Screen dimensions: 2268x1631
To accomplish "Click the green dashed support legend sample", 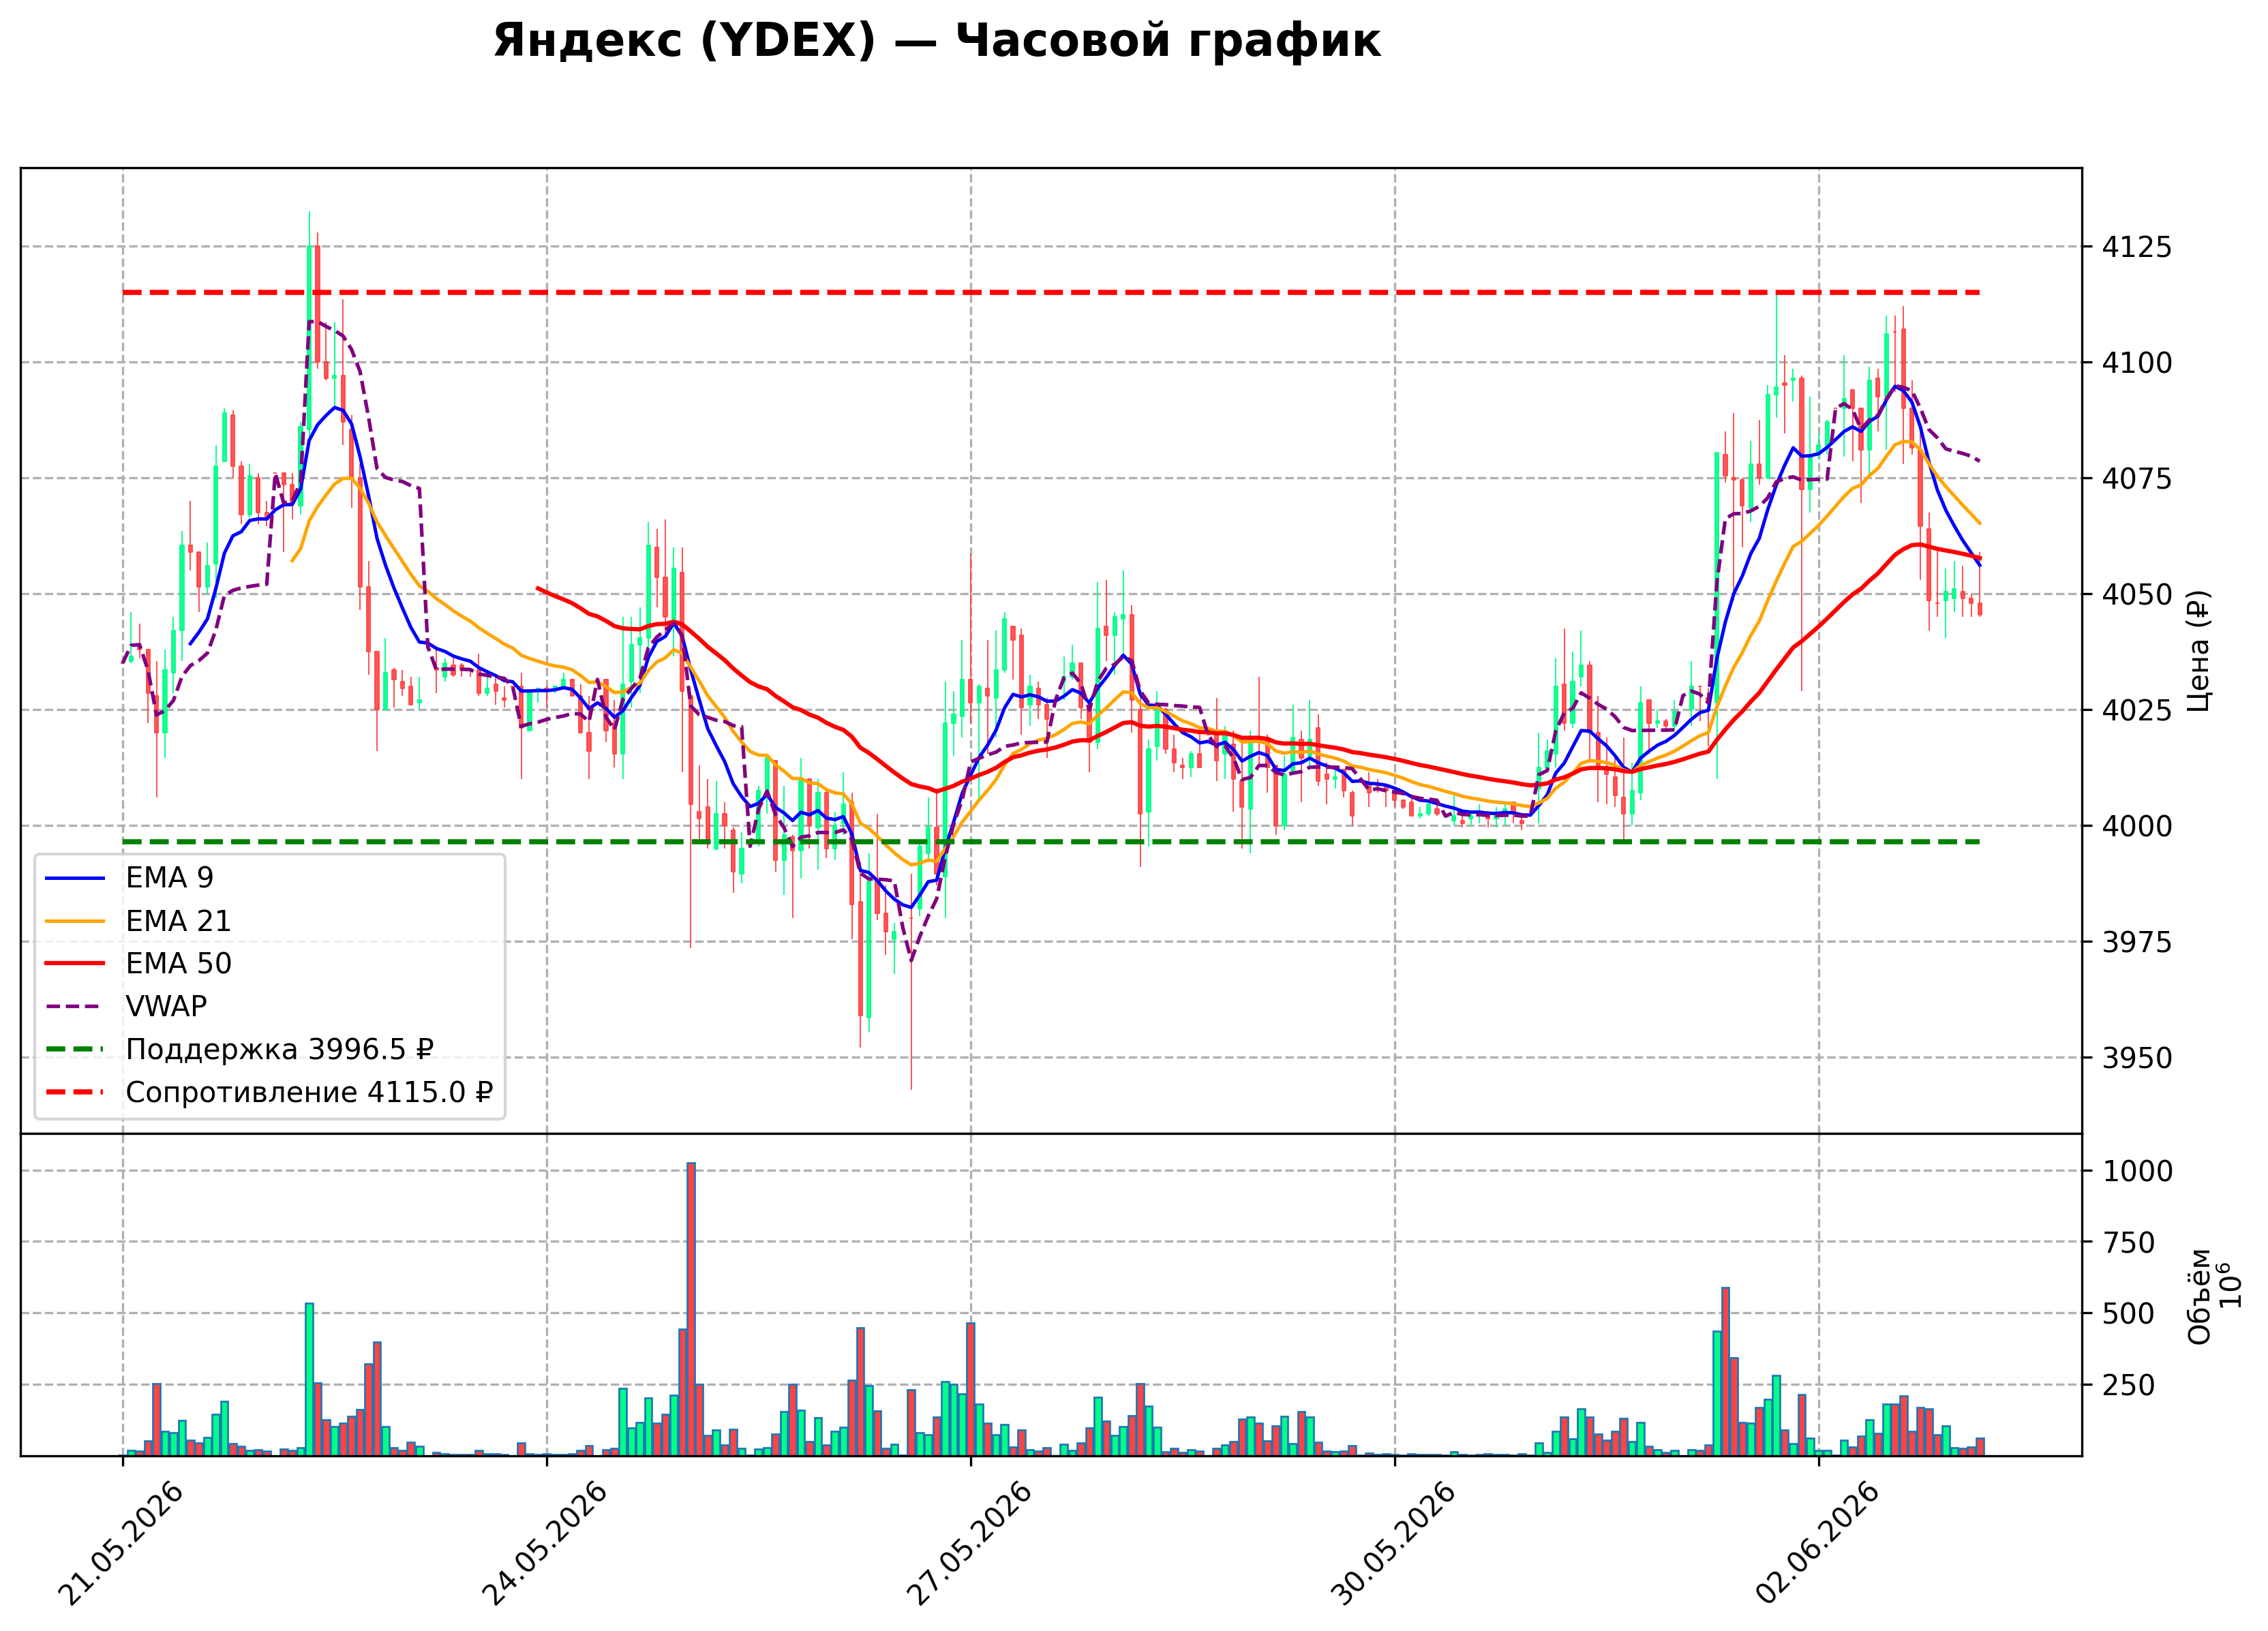I will (x=75, y=1049).
